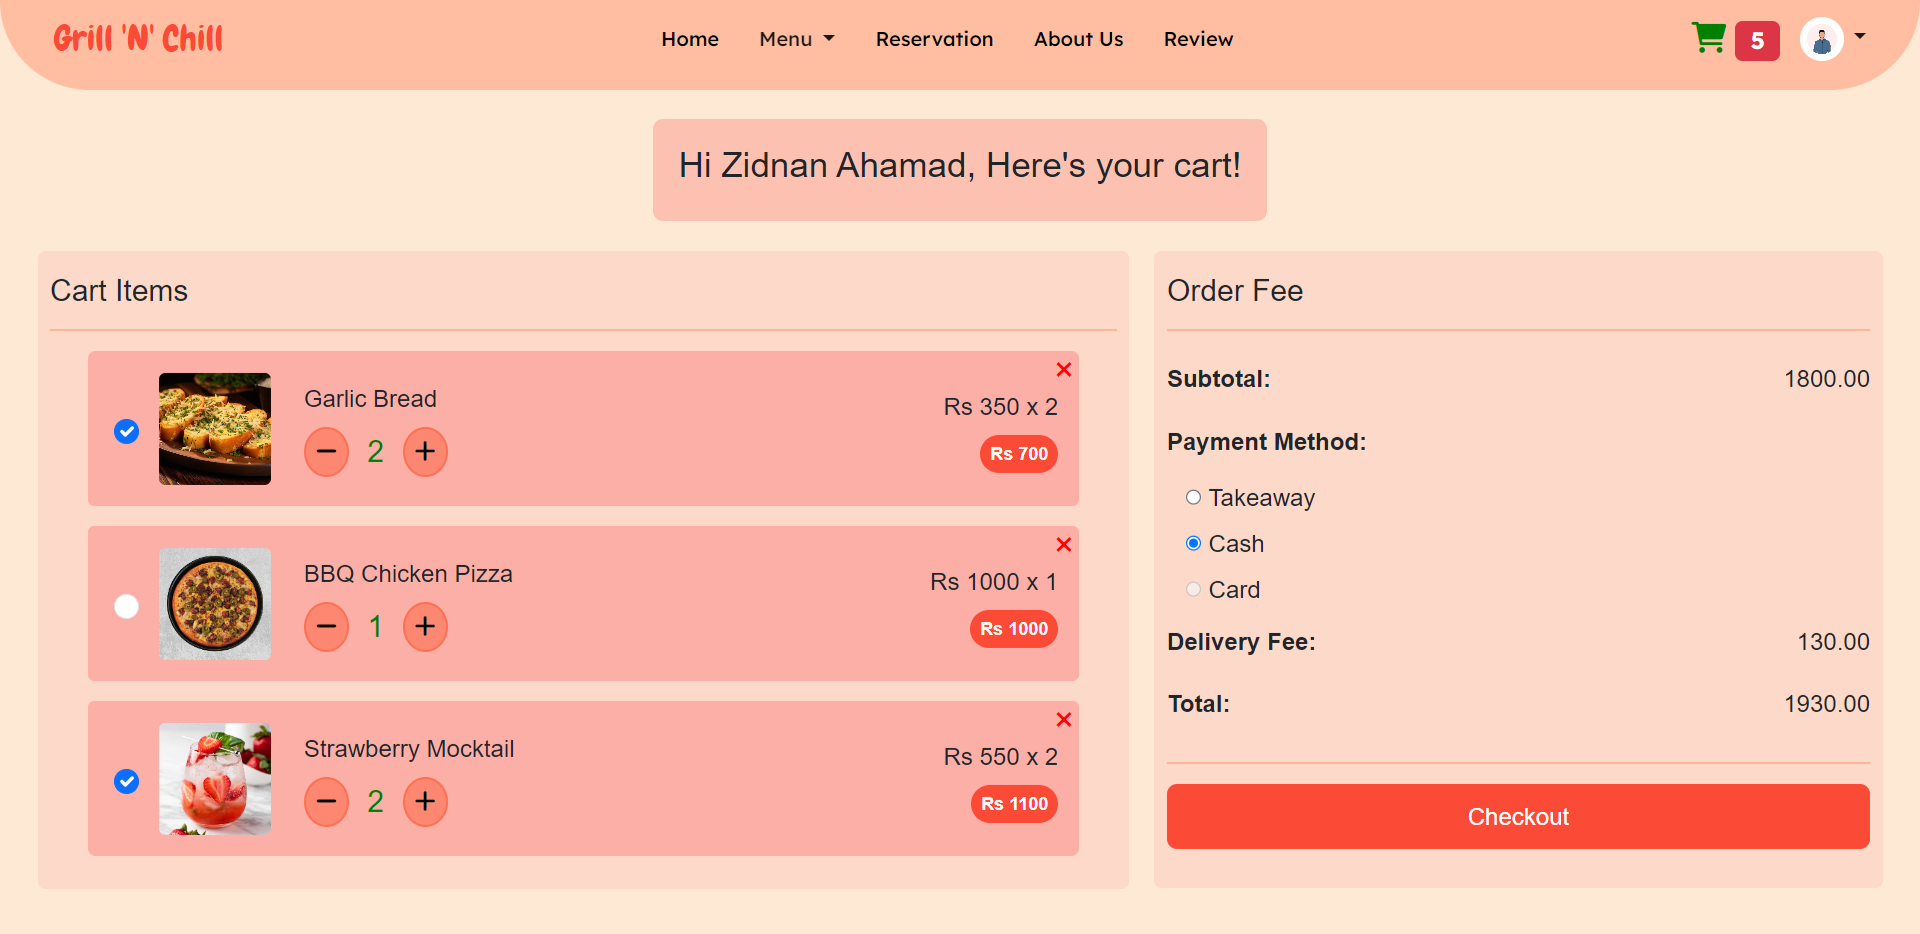The image size is (1920, 934).
Task: Decrease Garlic Bread quantity with minus icon
Action: pyautogui.click(x=326, y=452)
